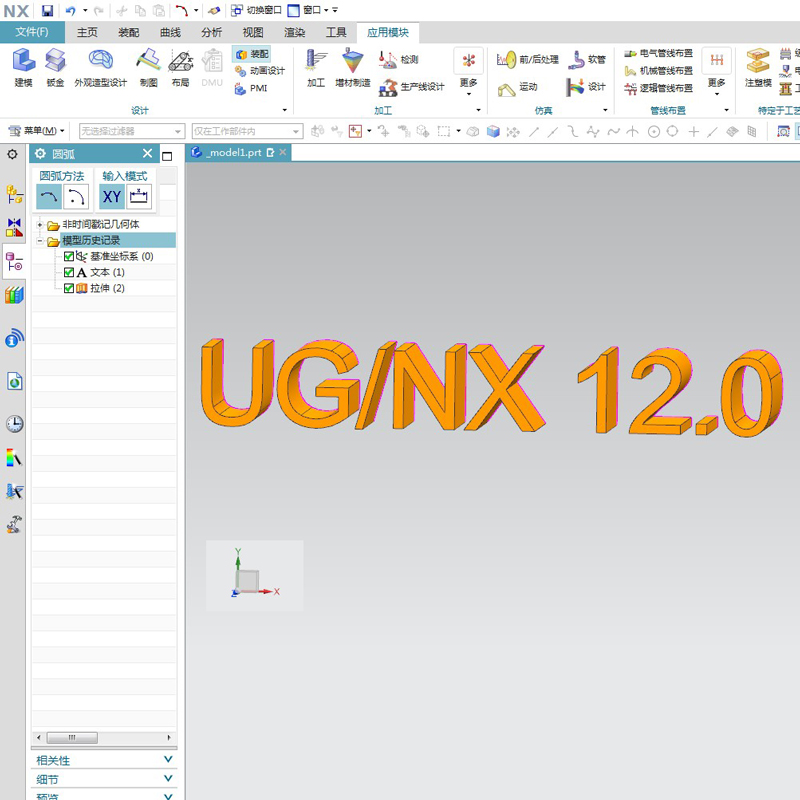Open the 布局 layout module
Image resolution: width=800 pixels, height=800 pixels.
point(181,68)
